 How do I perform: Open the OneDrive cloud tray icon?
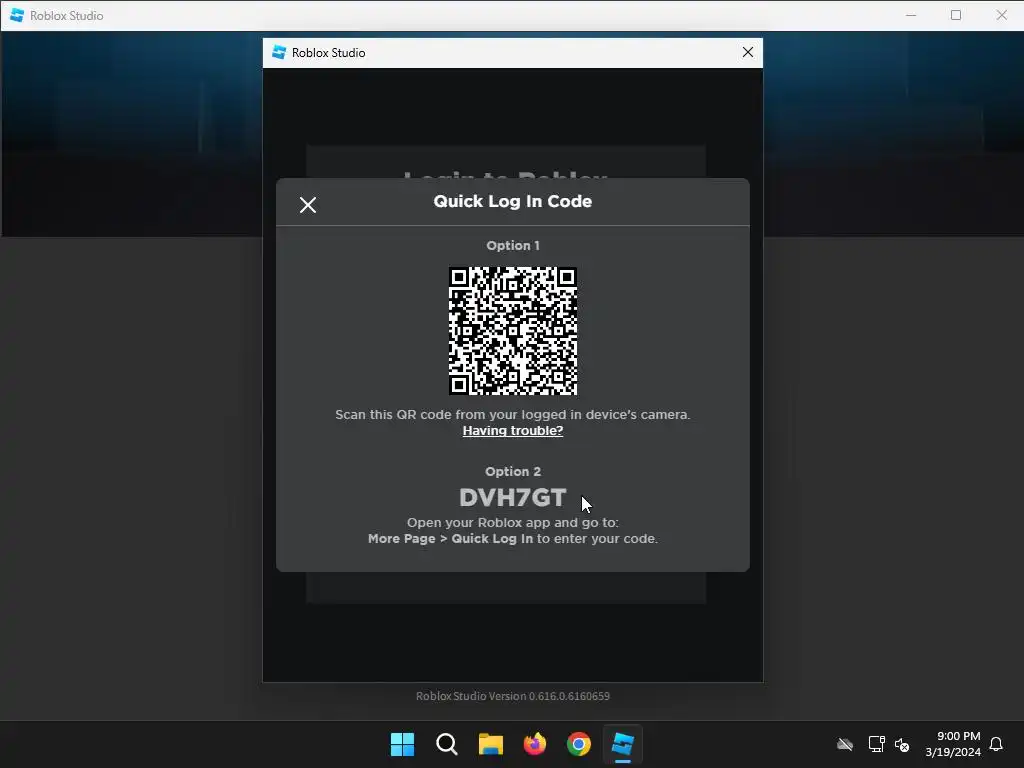[x=845, y=744]
